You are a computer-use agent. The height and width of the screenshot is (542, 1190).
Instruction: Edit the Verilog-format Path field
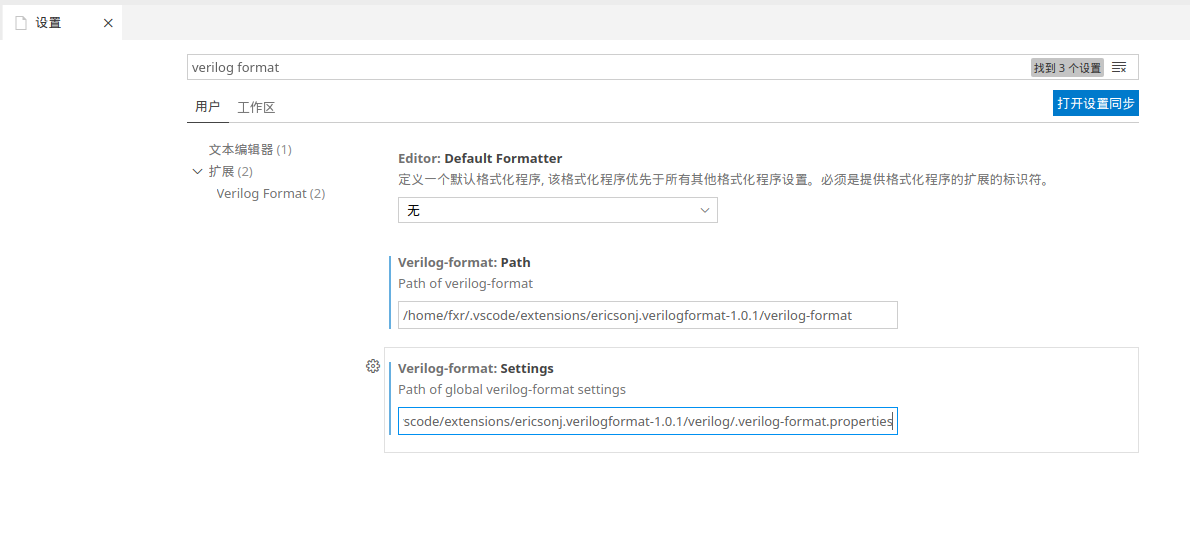647,315
